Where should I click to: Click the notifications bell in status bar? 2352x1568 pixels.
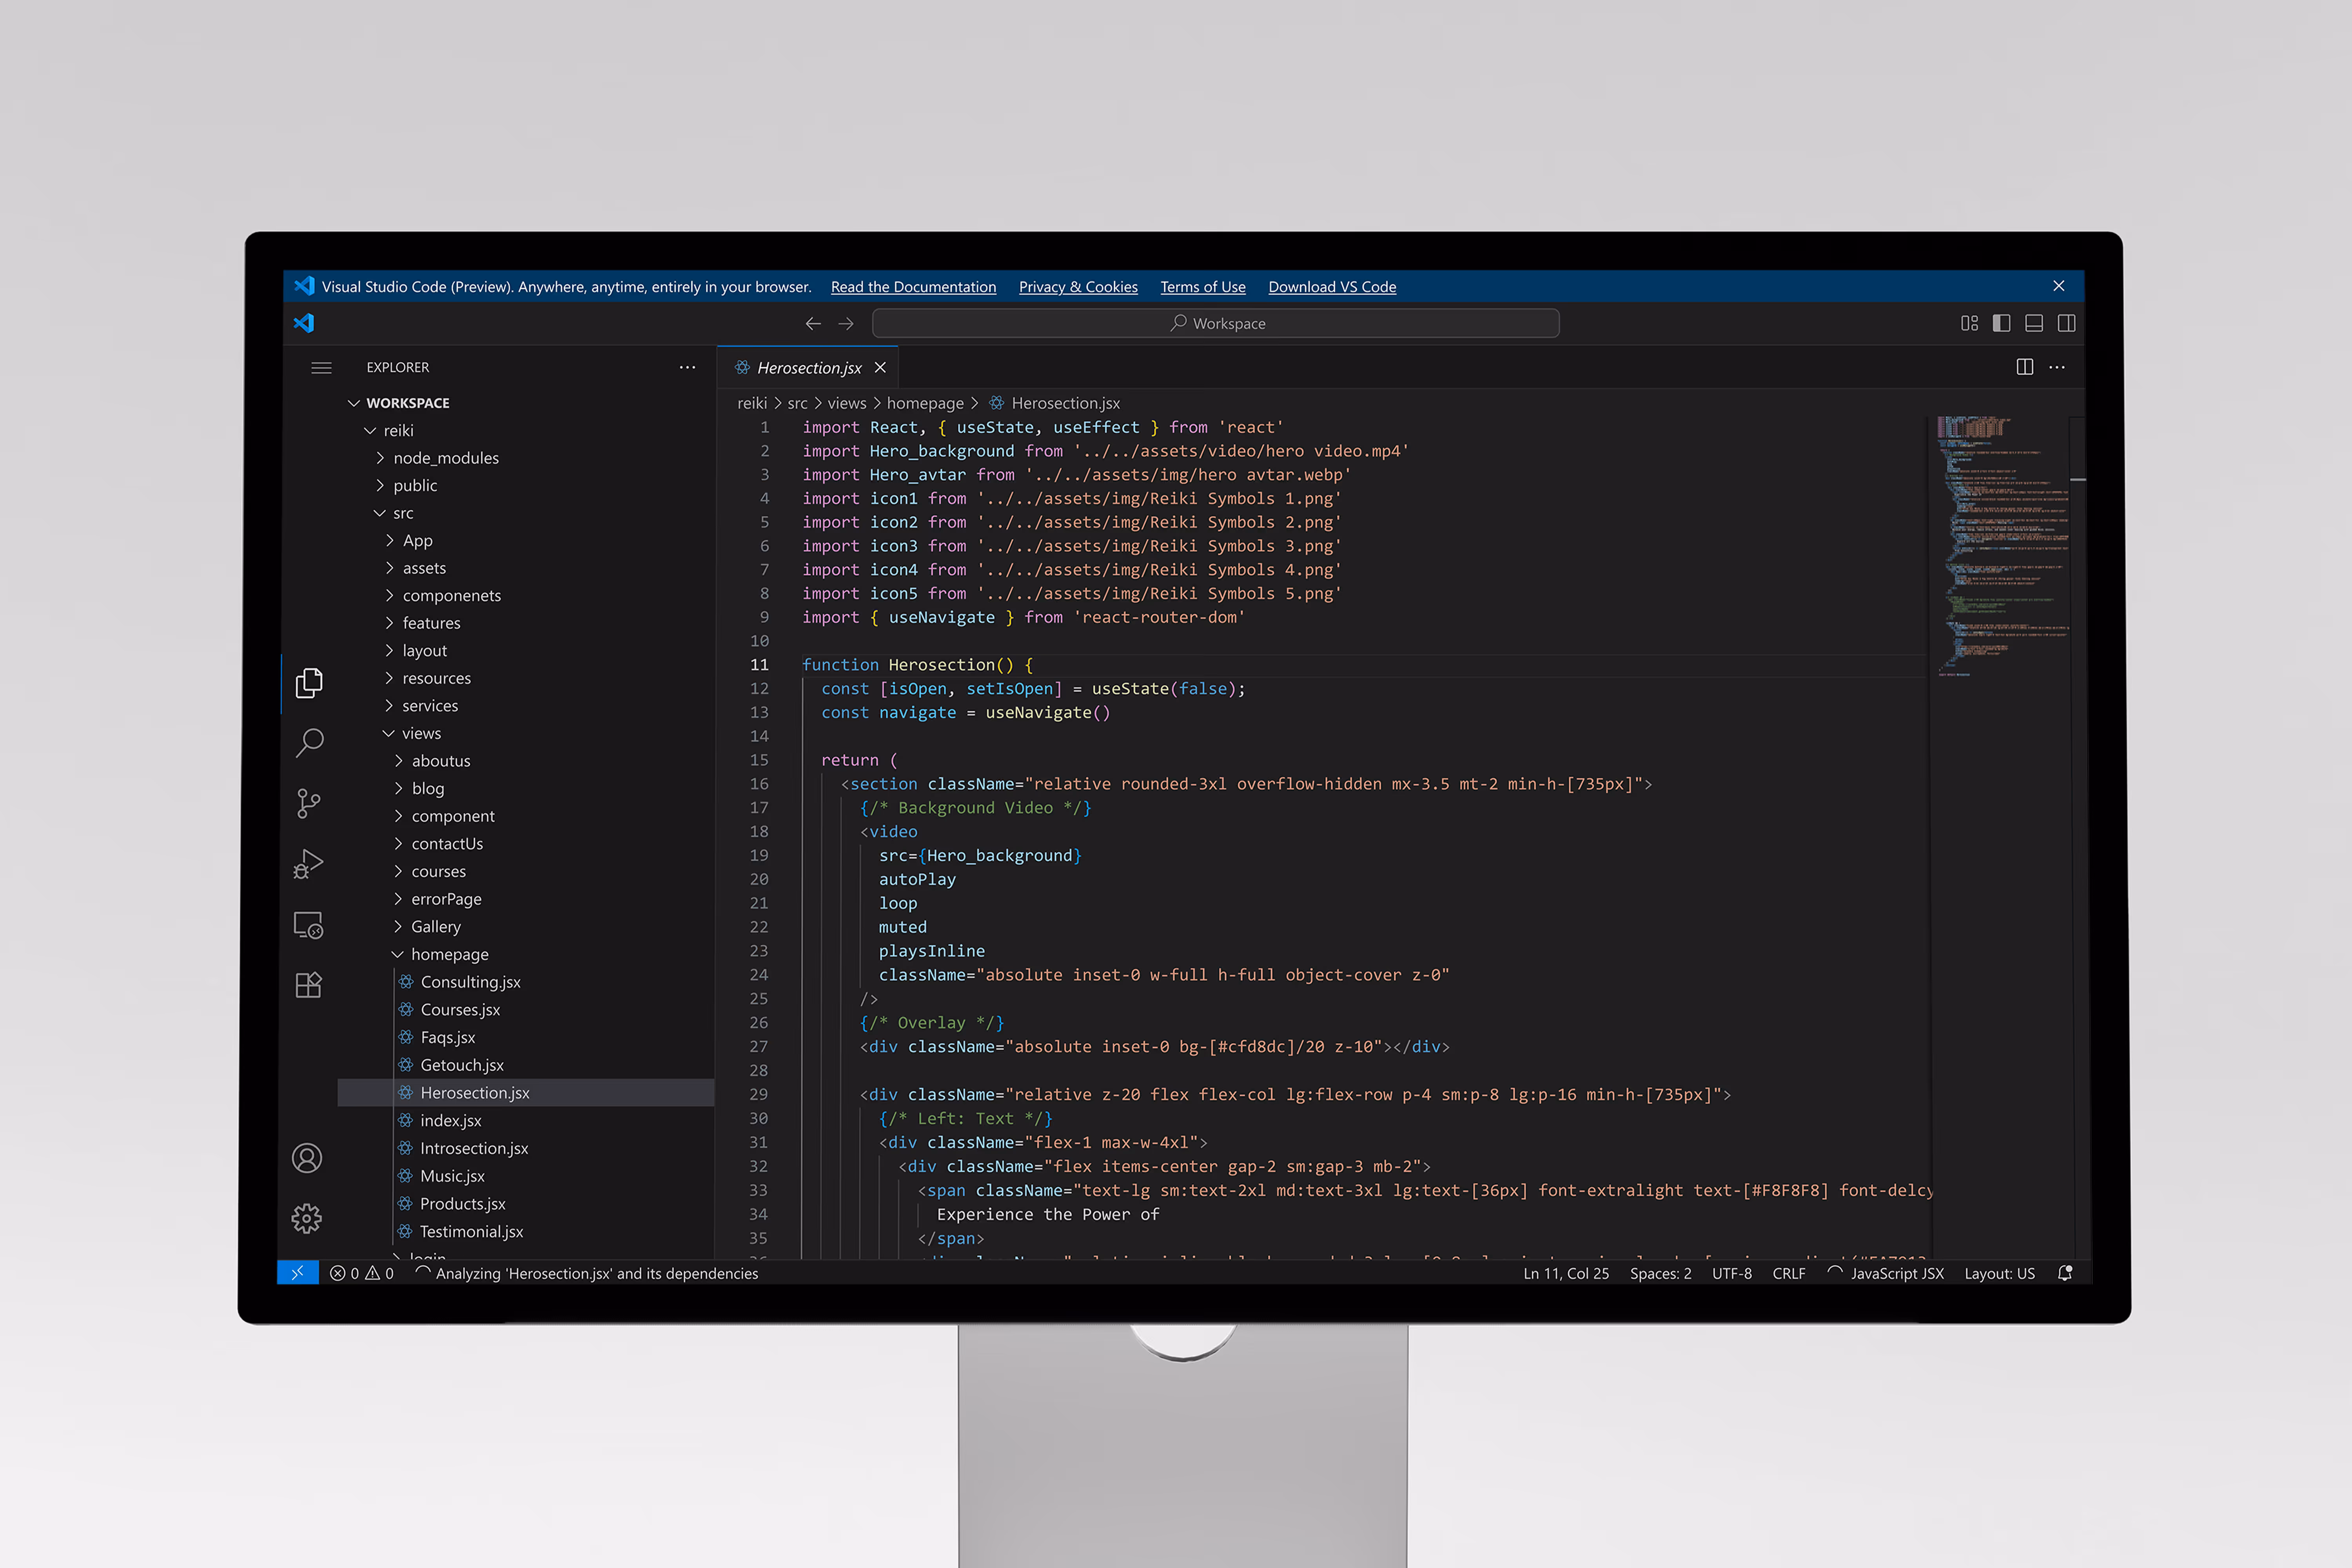point(2065,1273)
